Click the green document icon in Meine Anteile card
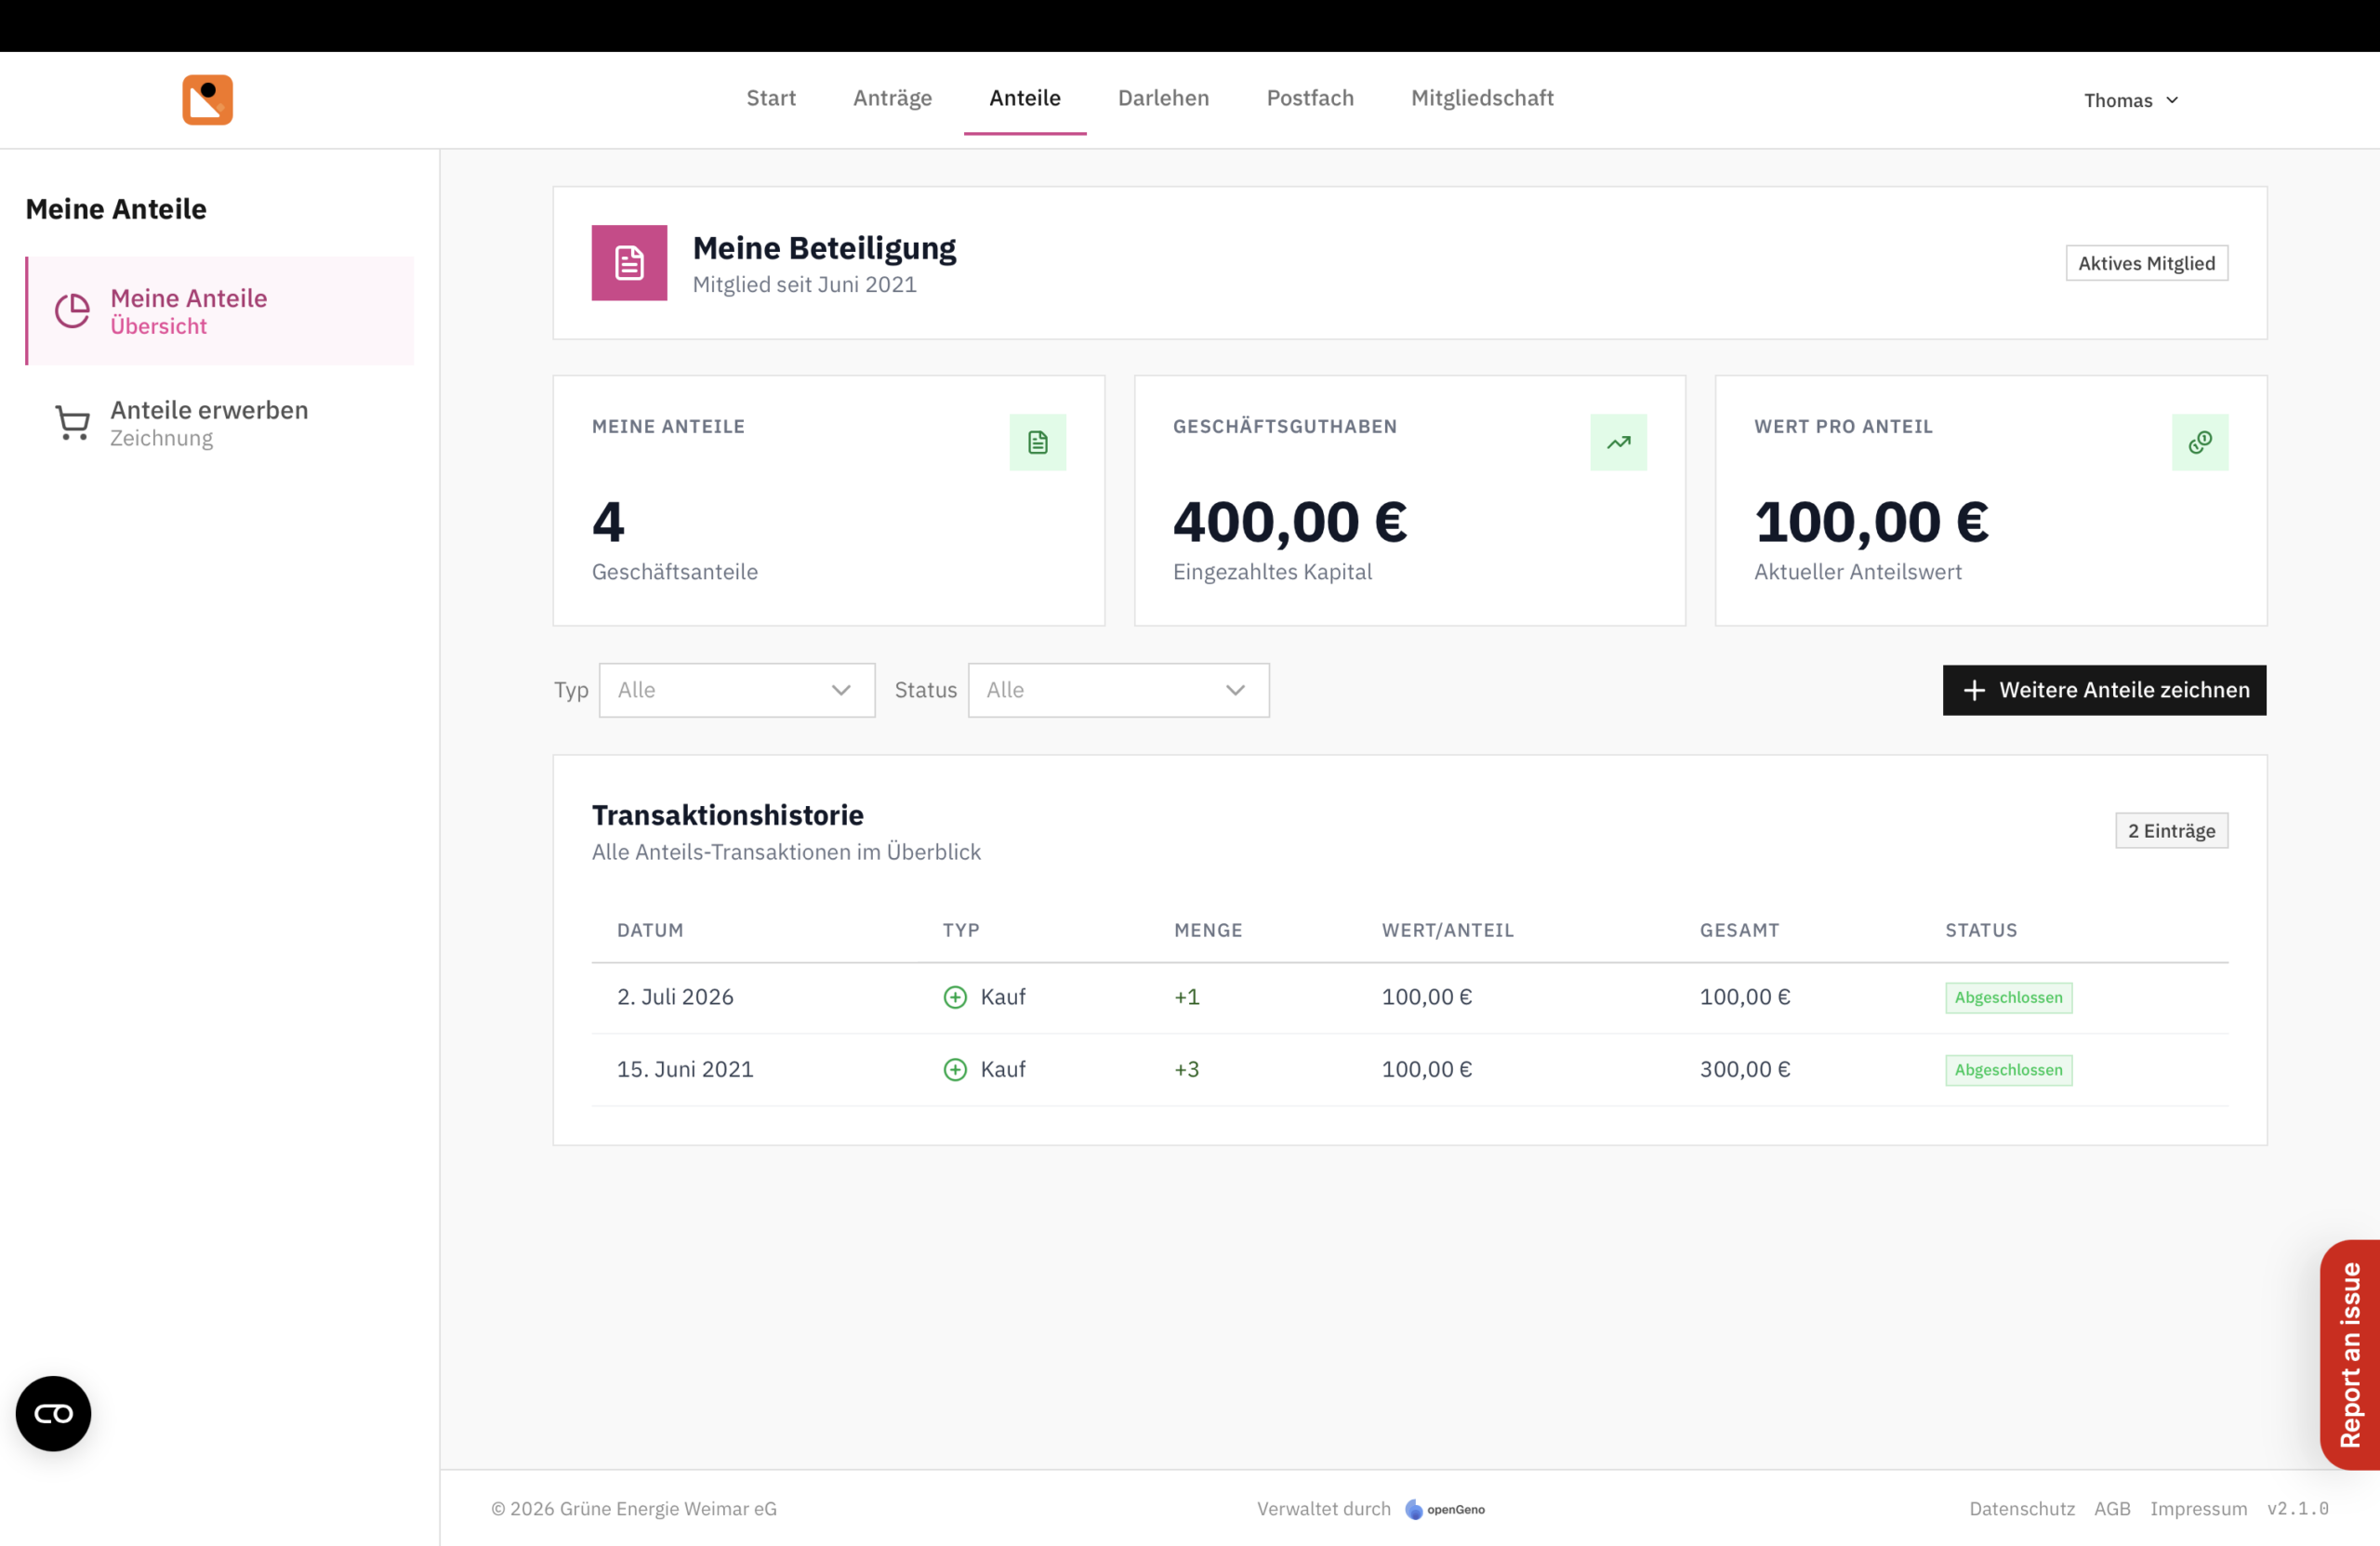Image resolution: width=2380 pixels, height=1546 pixels. click(1037, 442)
